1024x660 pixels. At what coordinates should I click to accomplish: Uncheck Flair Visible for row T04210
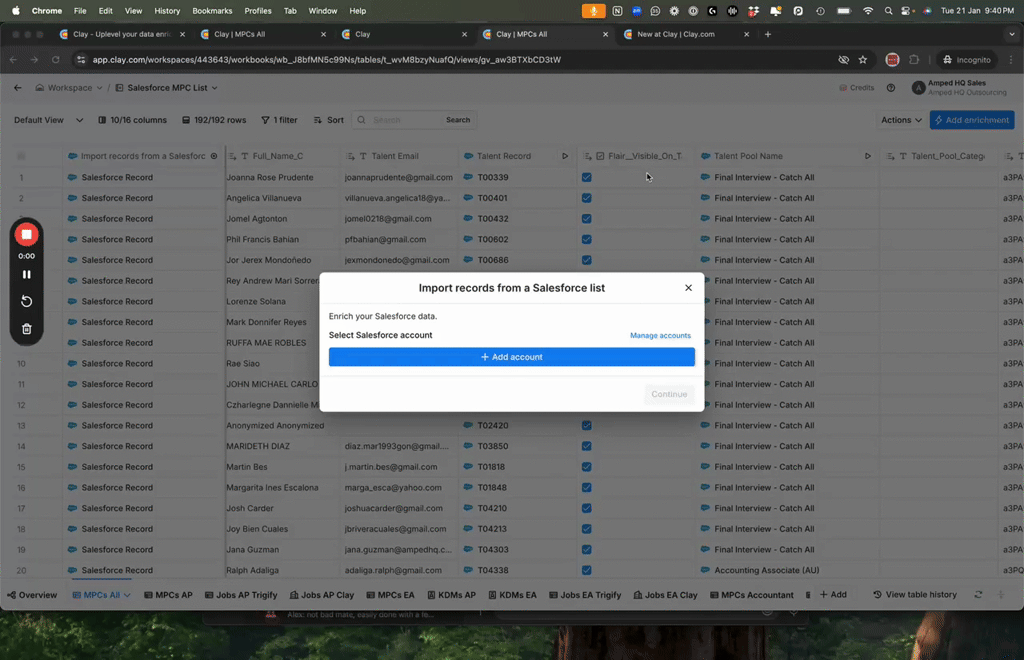(586, 509)
